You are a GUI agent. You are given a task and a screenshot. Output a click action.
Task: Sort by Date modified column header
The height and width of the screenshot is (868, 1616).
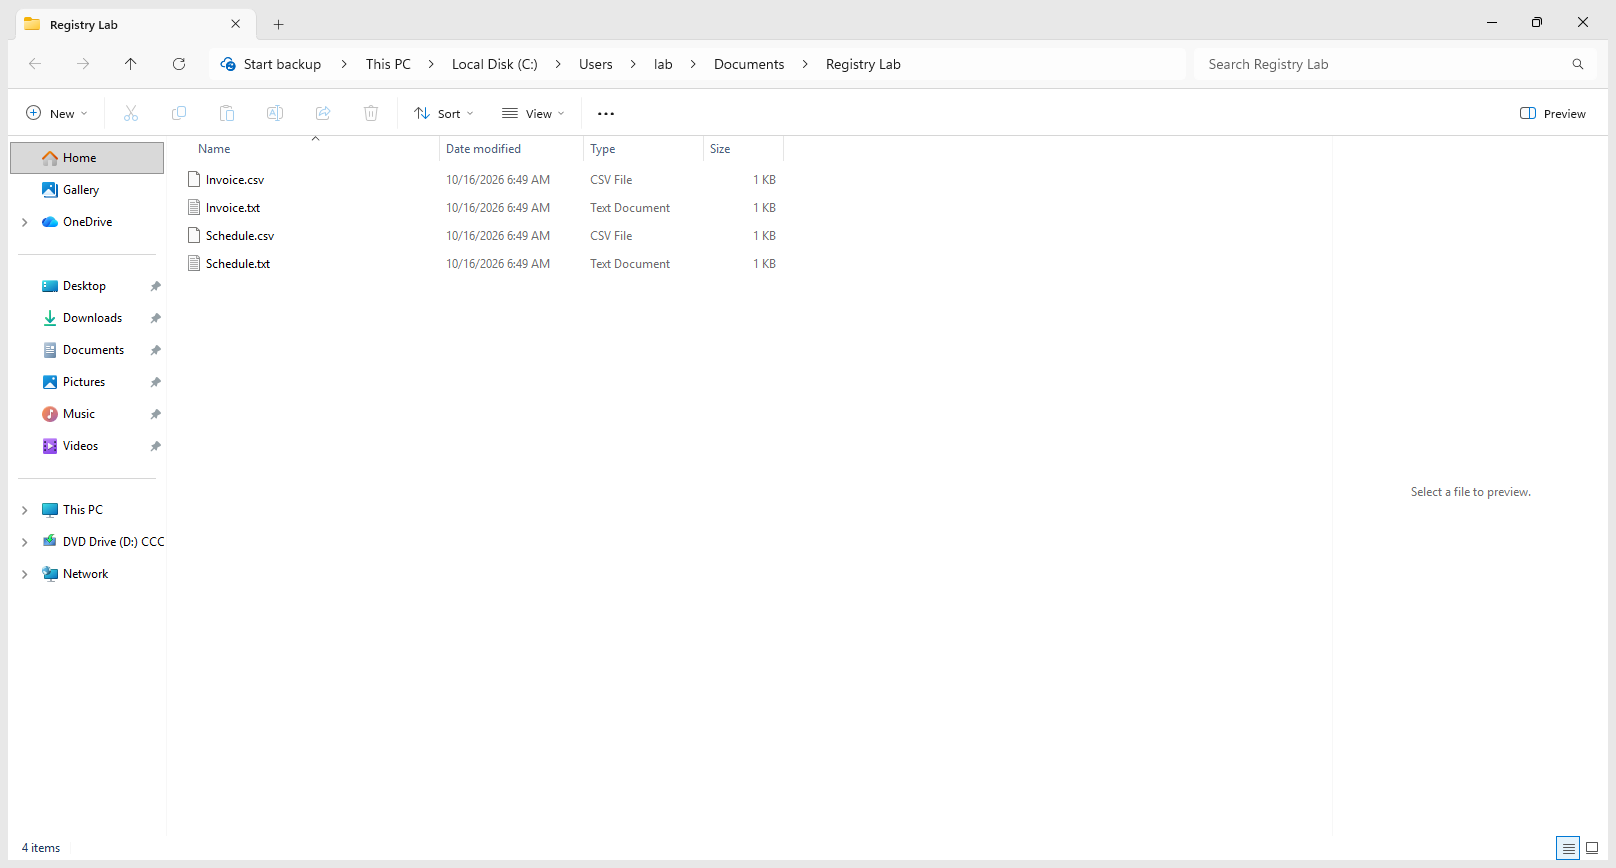(511, 149)
